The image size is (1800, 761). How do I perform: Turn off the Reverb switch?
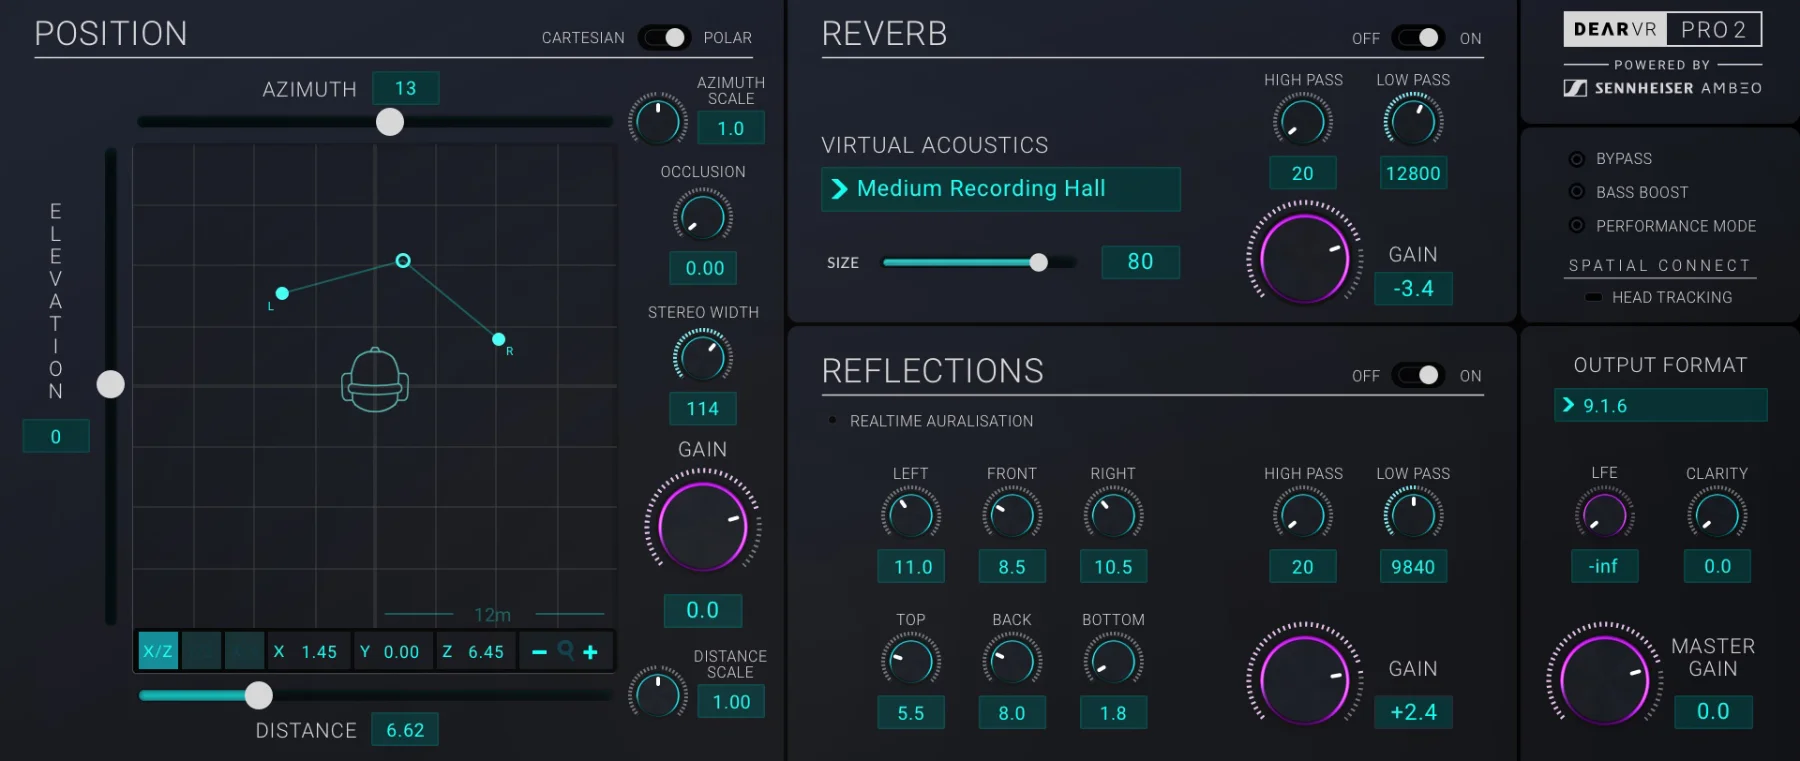tap(1418, 38)
